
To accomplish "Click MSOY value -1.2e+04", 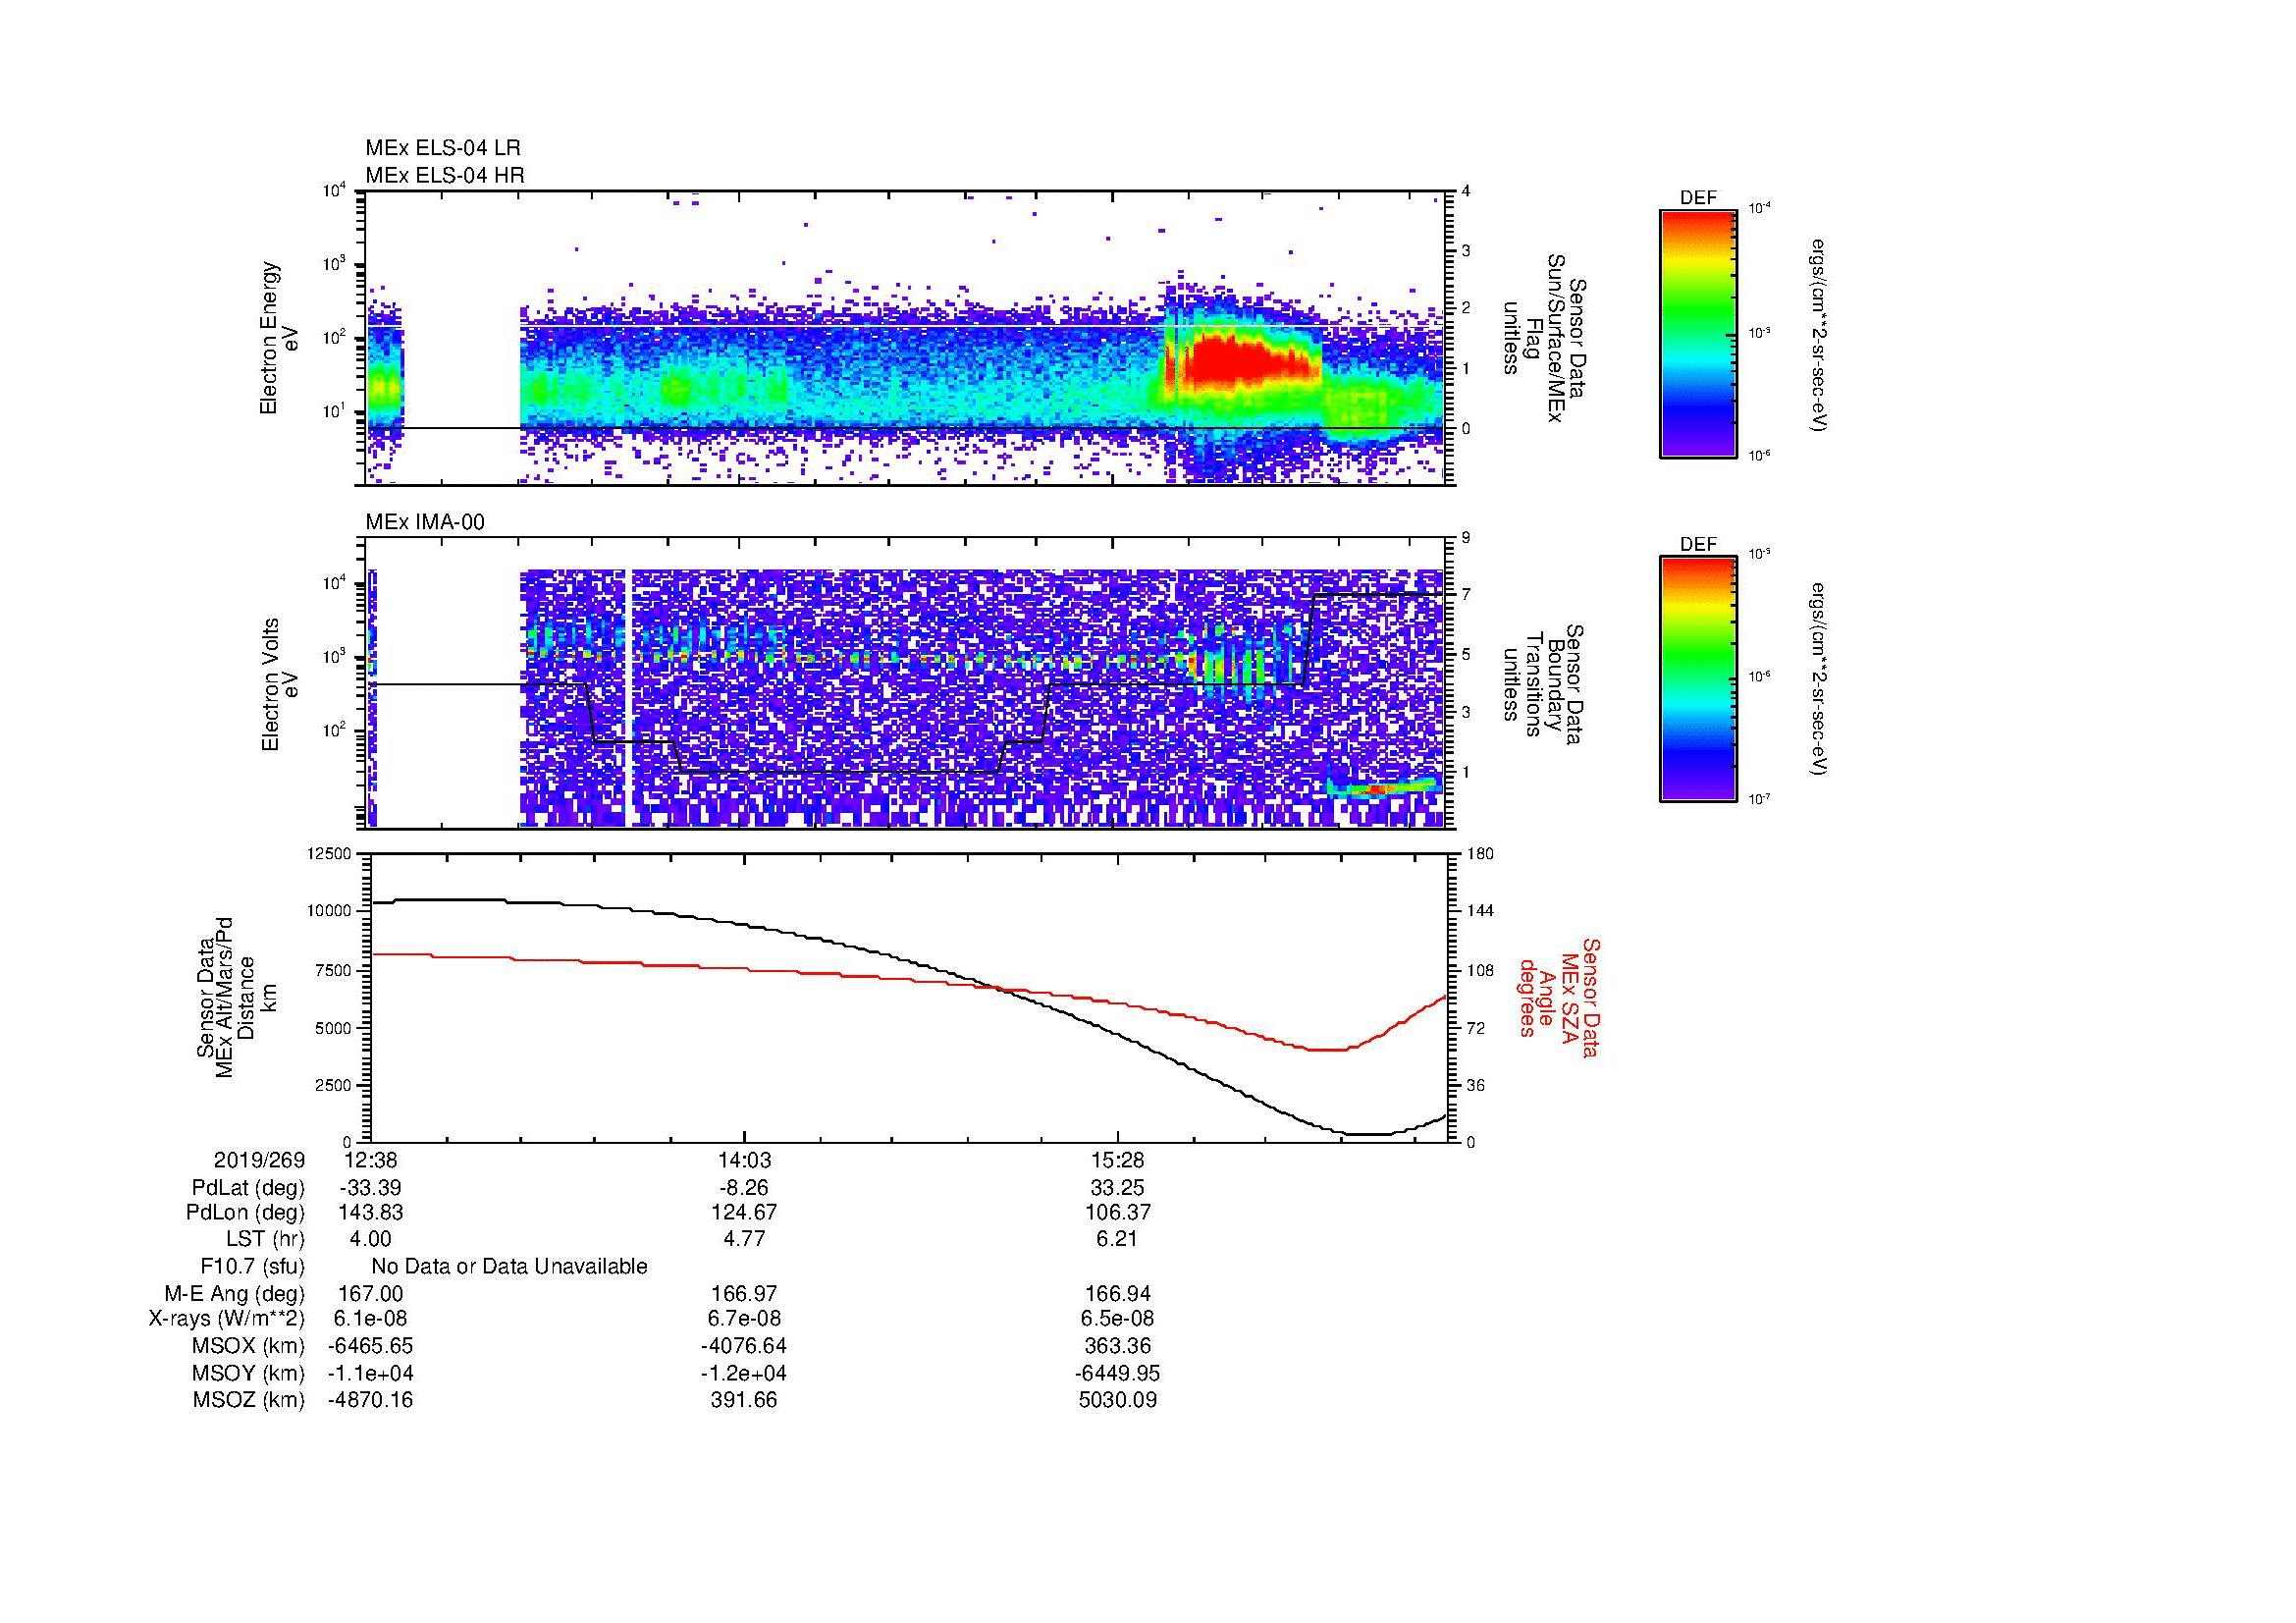I will tap(744, 1373).
